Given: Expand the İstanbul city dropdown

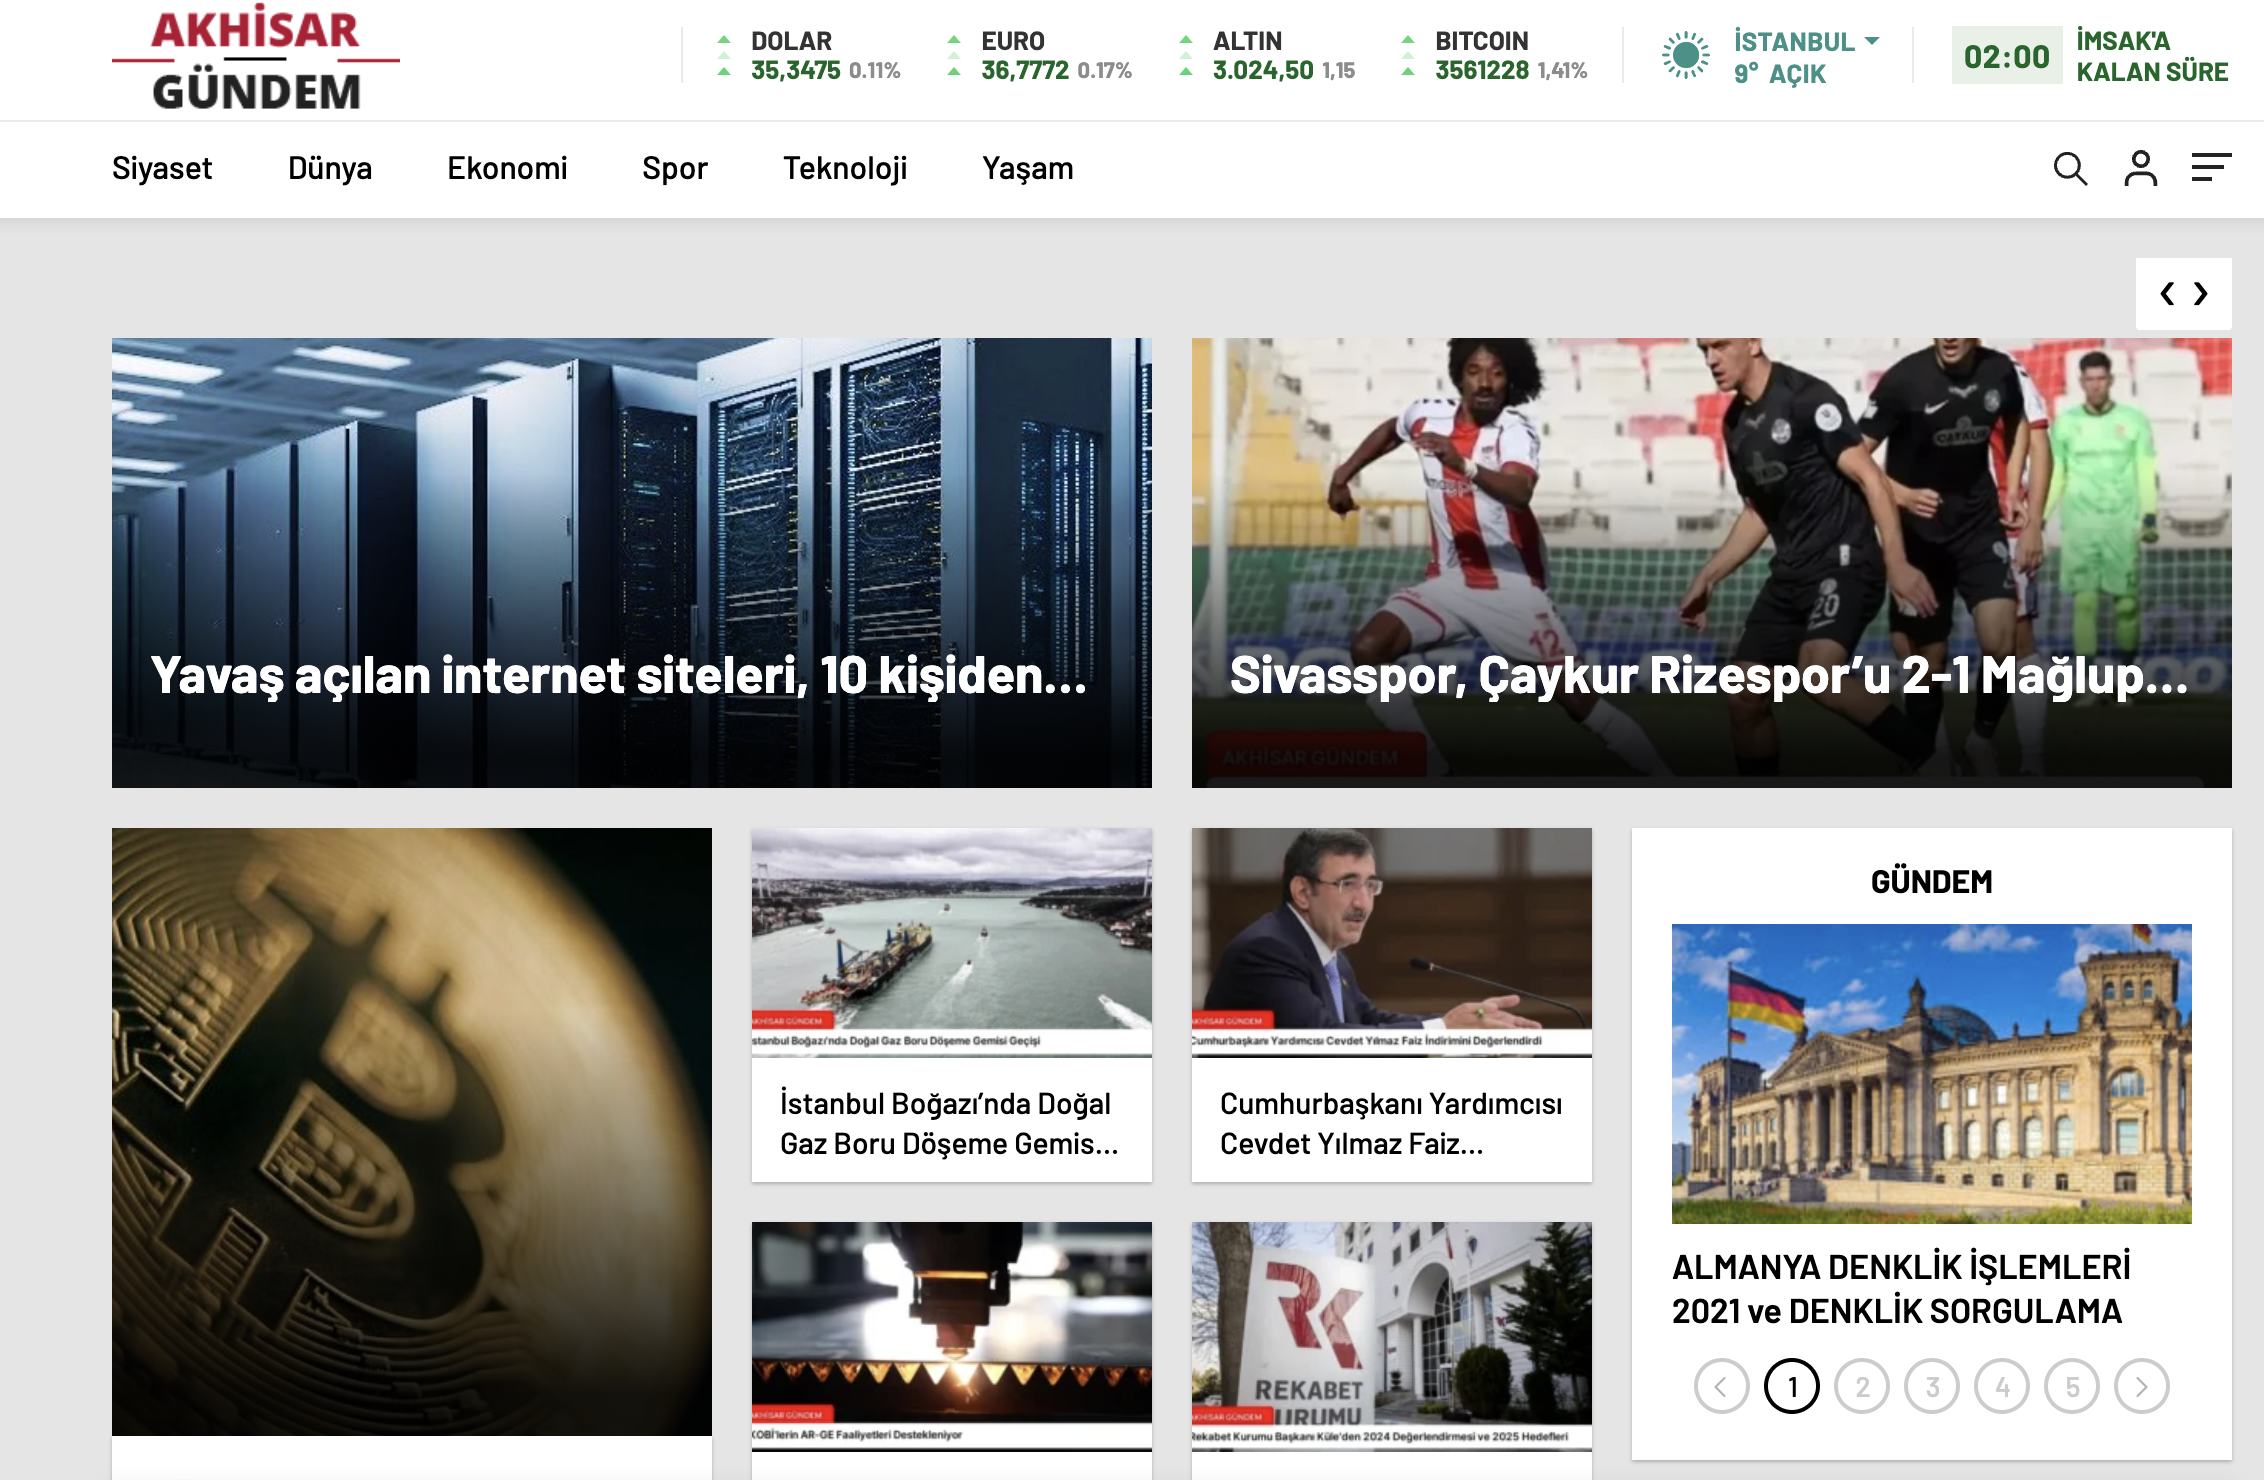Looking at the screenshot, I should 1806,42.
